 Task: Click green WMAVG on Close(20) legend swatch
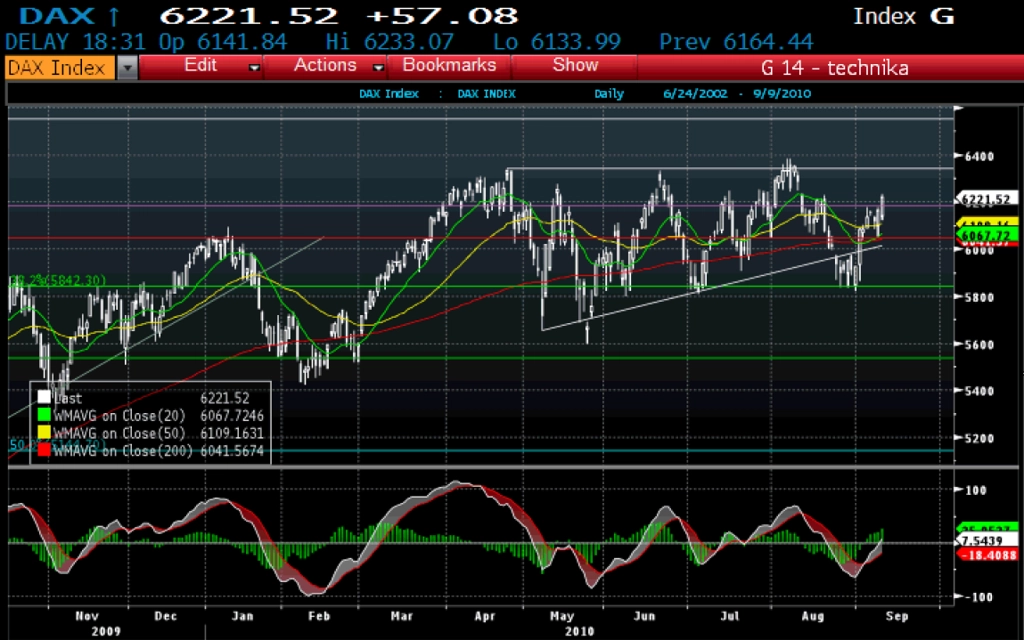[x=44, y=415]
